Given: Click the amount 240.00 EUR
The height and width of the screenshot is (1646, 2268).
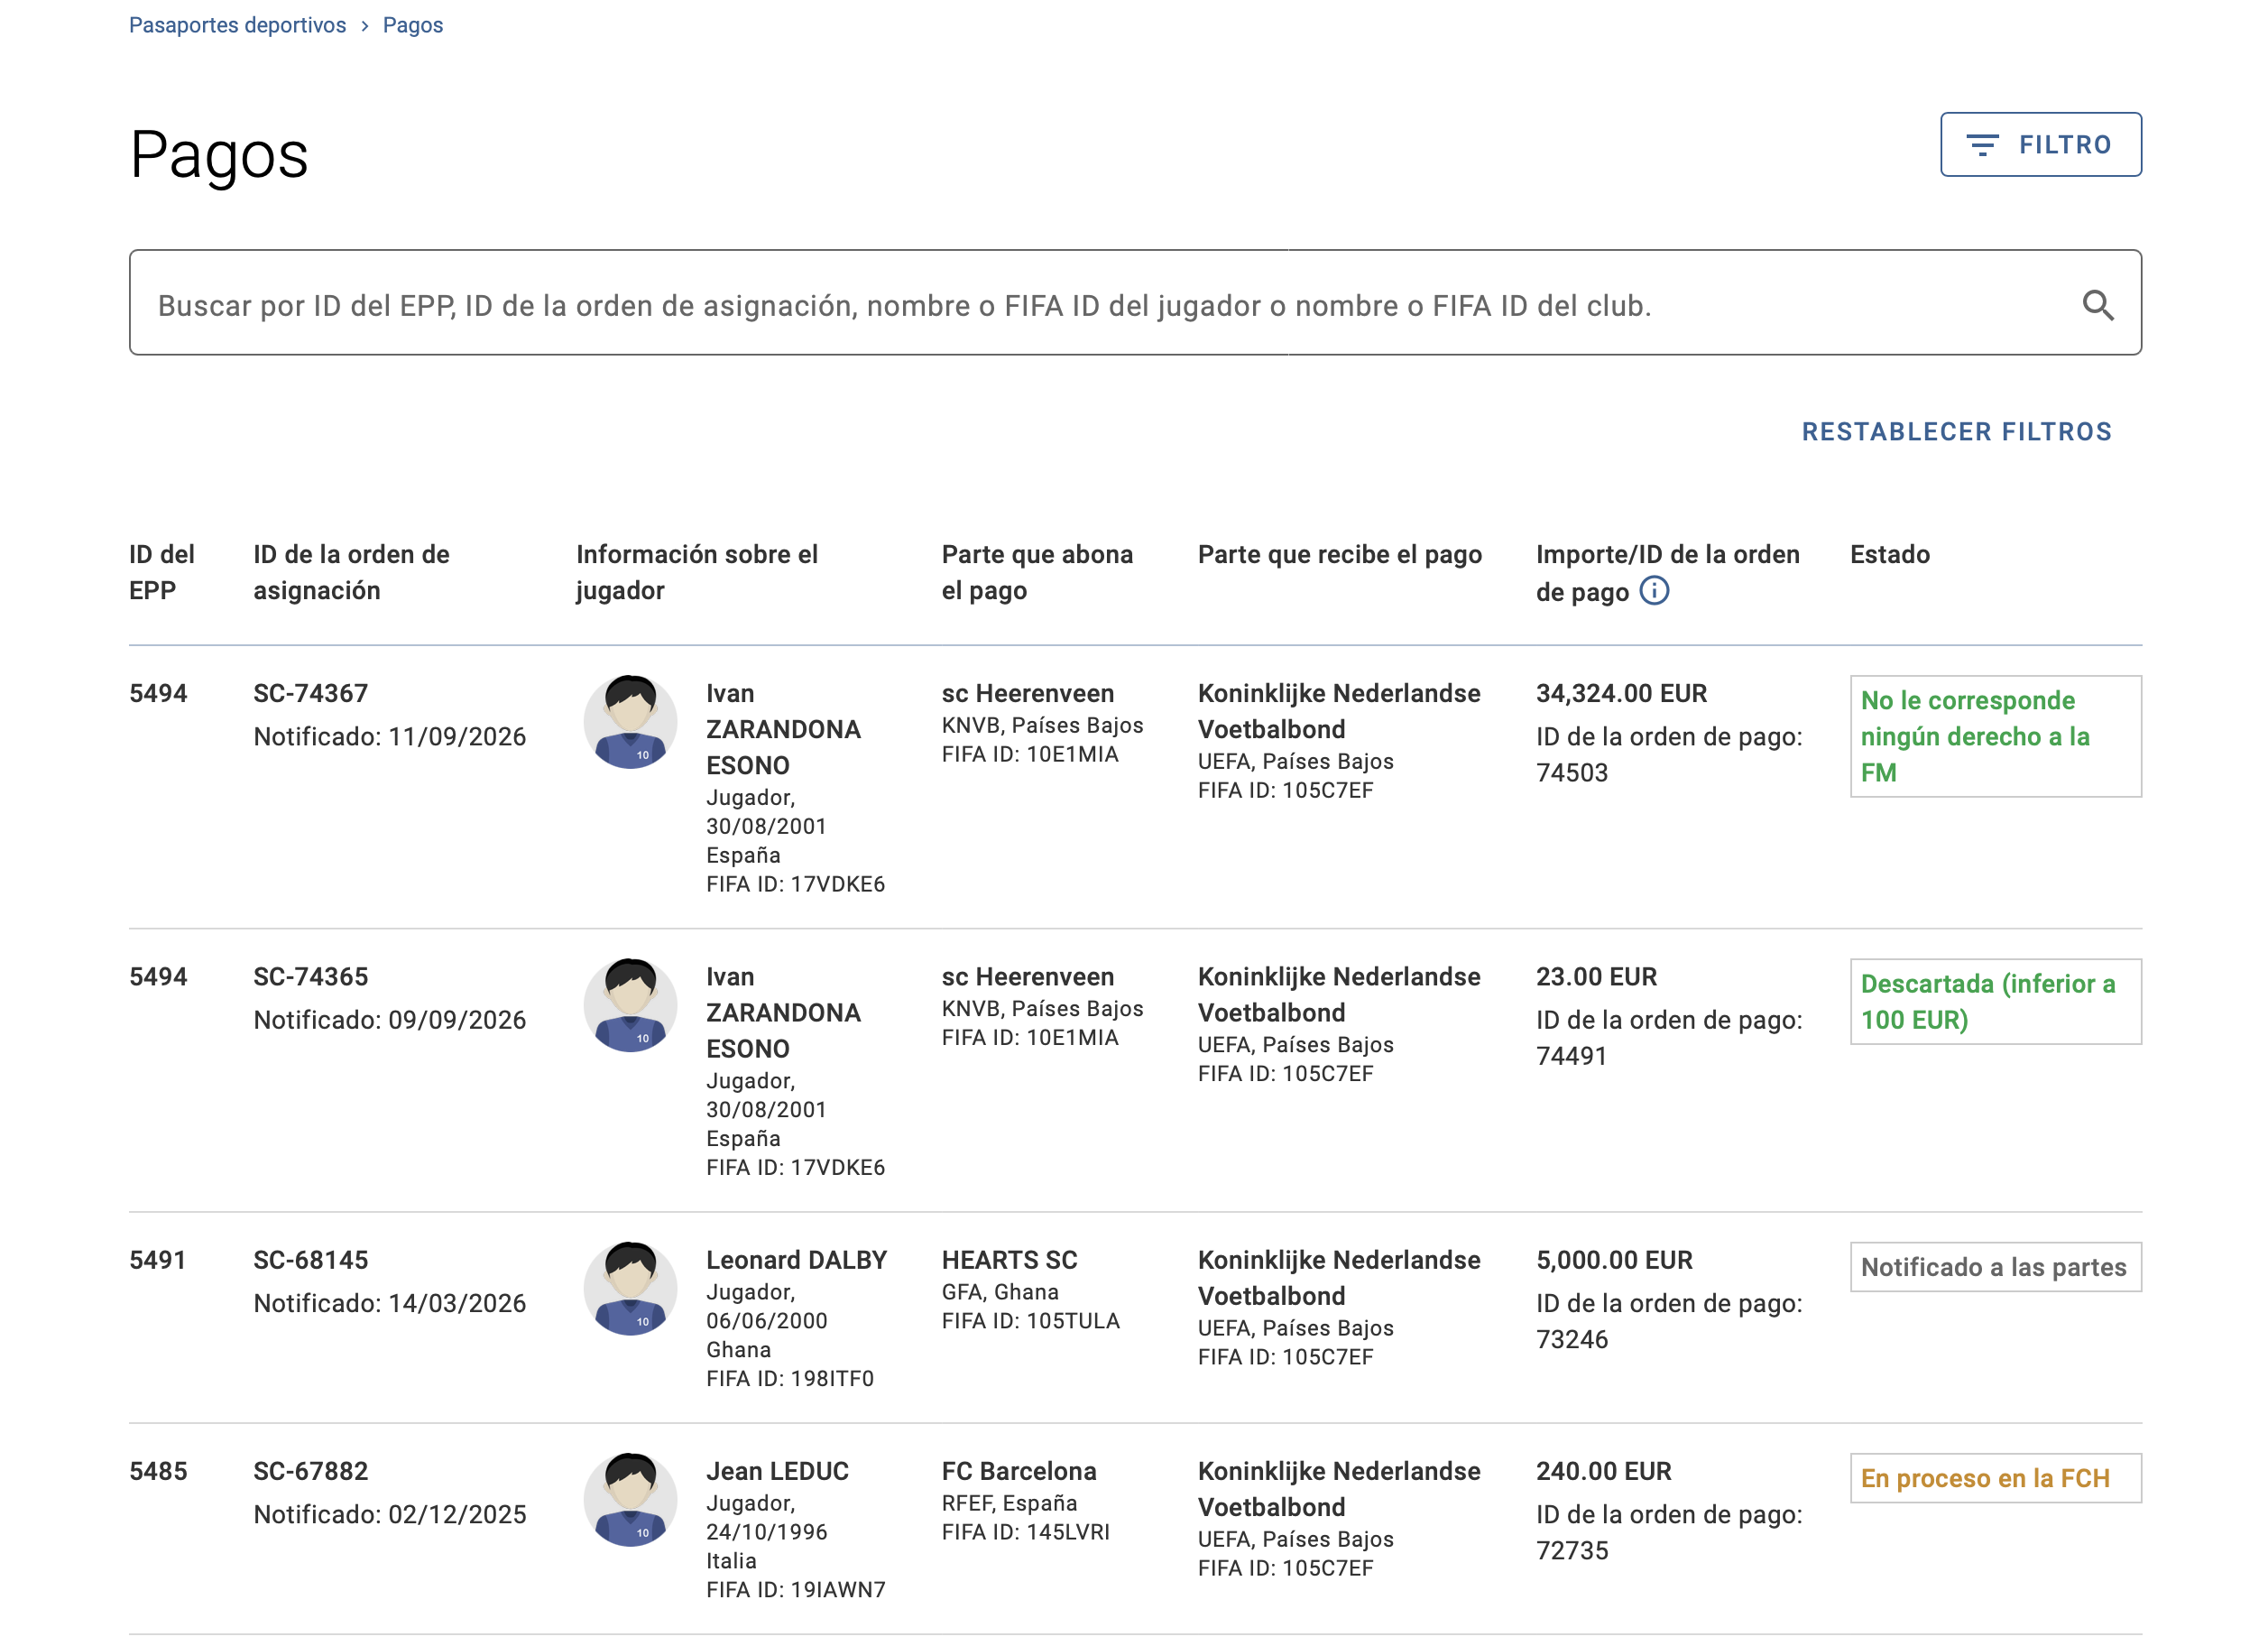Looking at the screenshot, I should click(x=1603, y=1471).
